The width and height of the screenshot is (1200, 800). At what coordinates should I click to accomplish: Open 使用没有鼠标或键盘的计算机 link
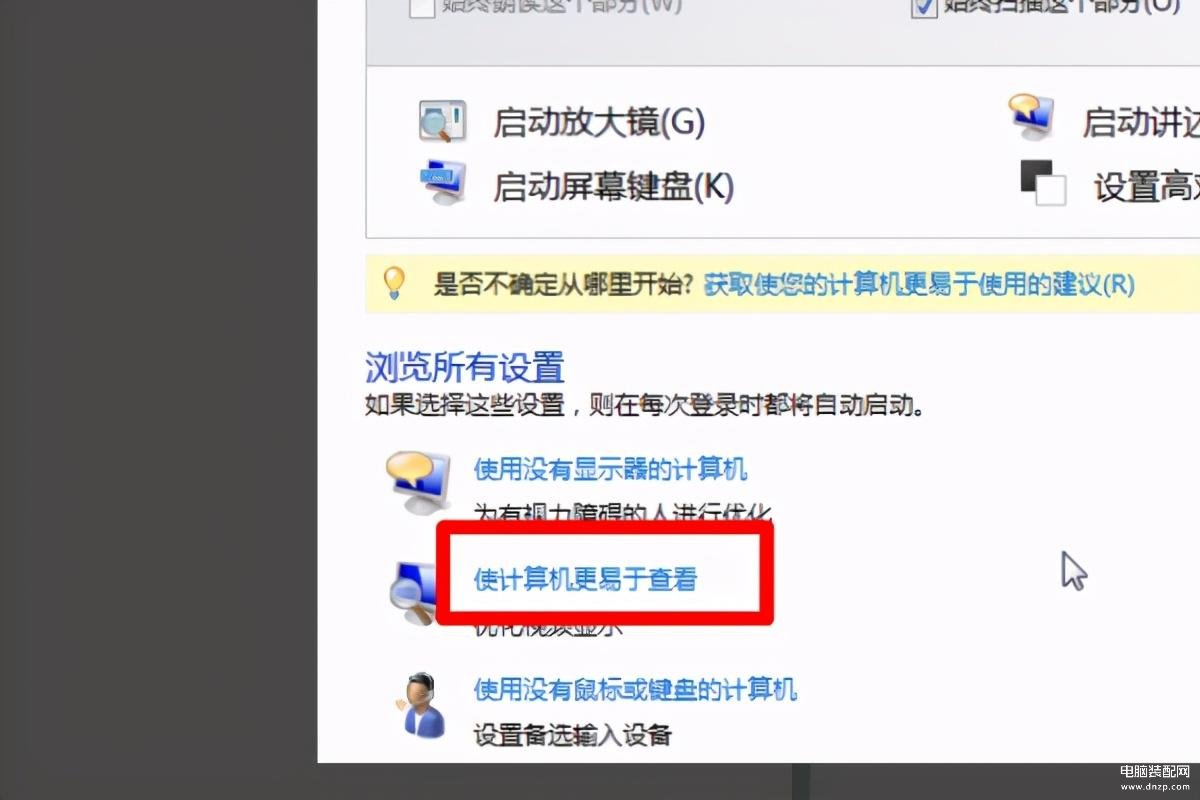(635, 689)
